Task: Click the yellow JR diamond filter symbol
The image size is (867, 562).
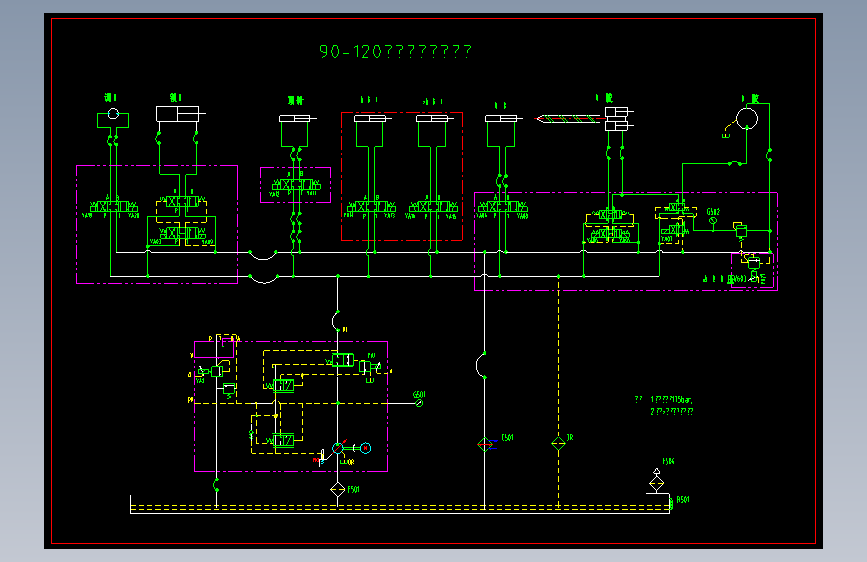Action: pyautogui.click(x=558, y=444)
